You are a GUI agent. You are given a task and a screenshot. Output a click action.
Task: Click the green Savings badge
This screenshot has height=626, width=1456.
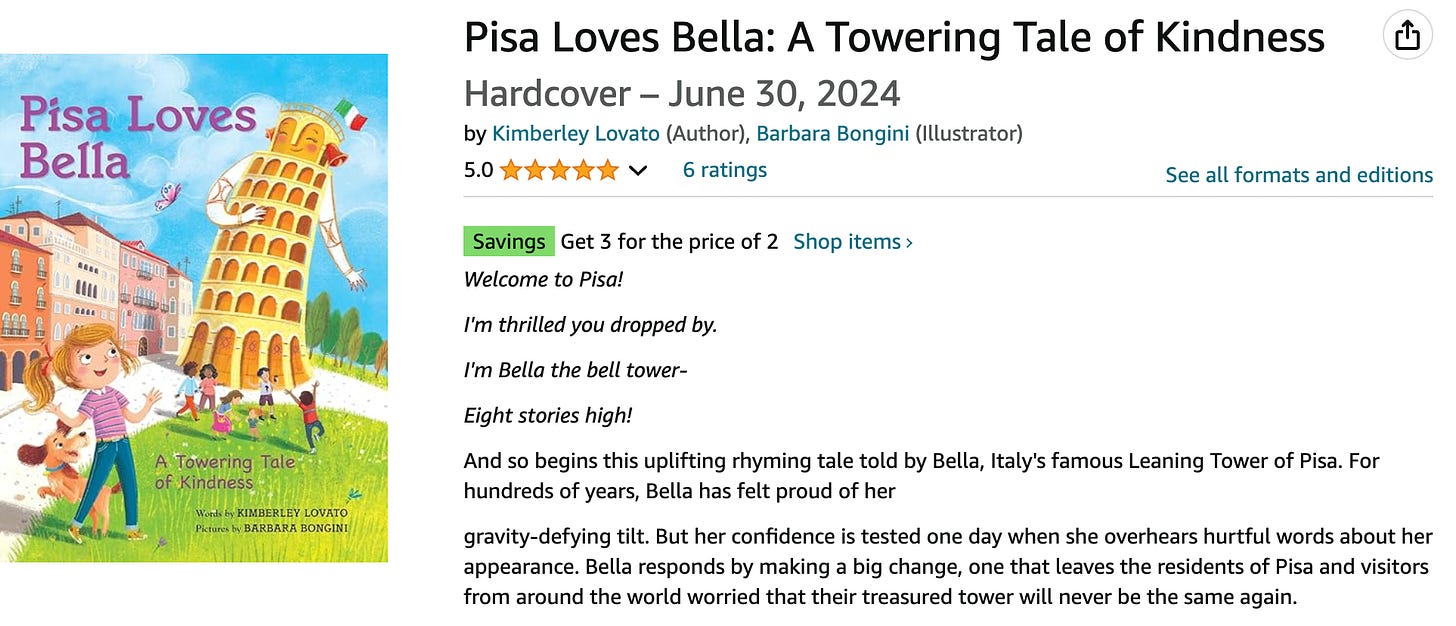509,241
